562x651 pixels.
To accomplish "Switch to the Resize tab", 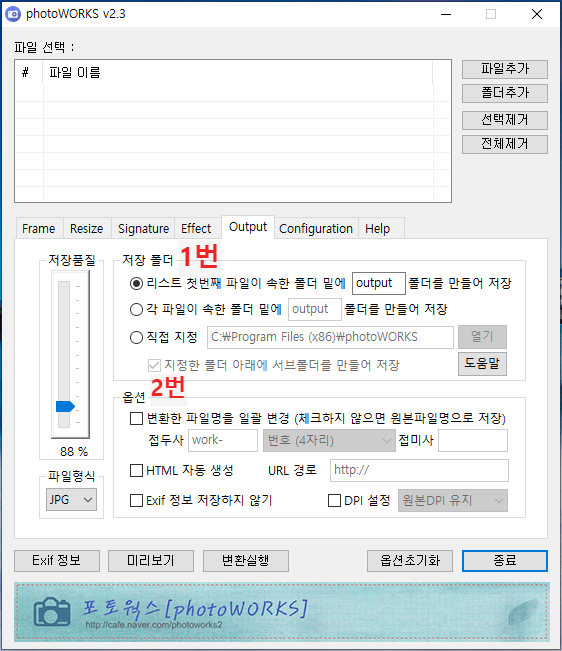I will click(87, 228).
